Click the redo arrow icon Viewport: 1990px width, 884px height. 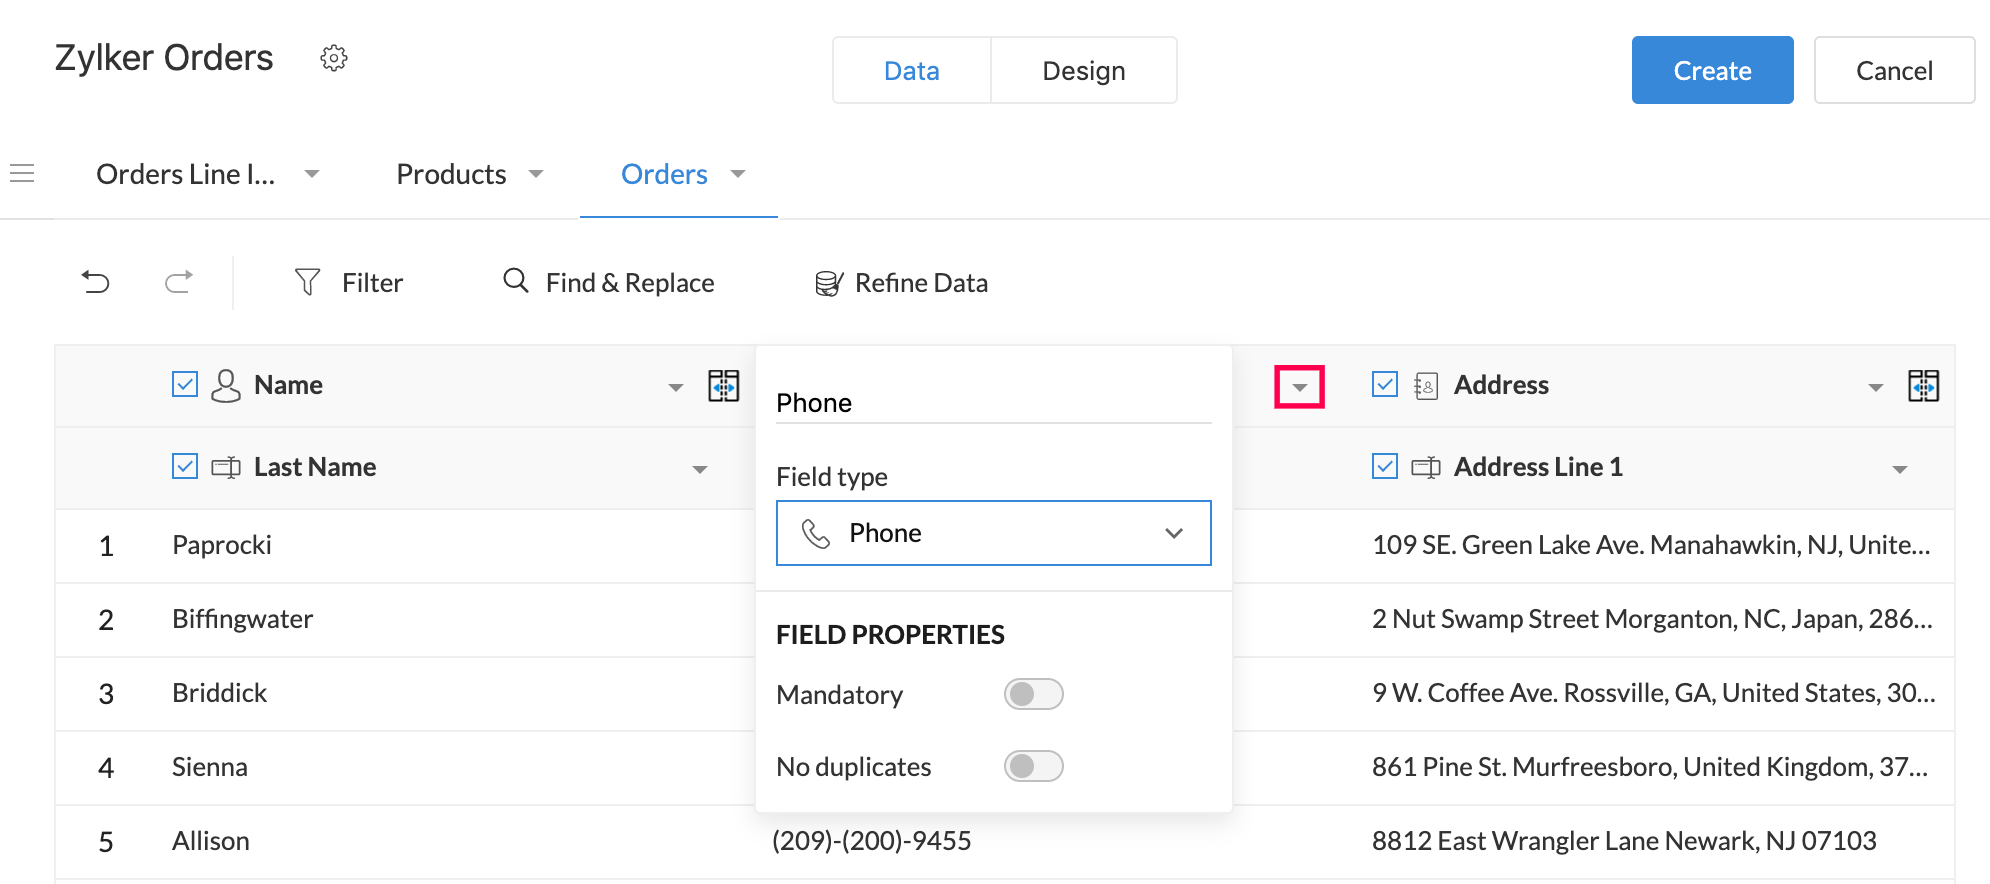179,283
